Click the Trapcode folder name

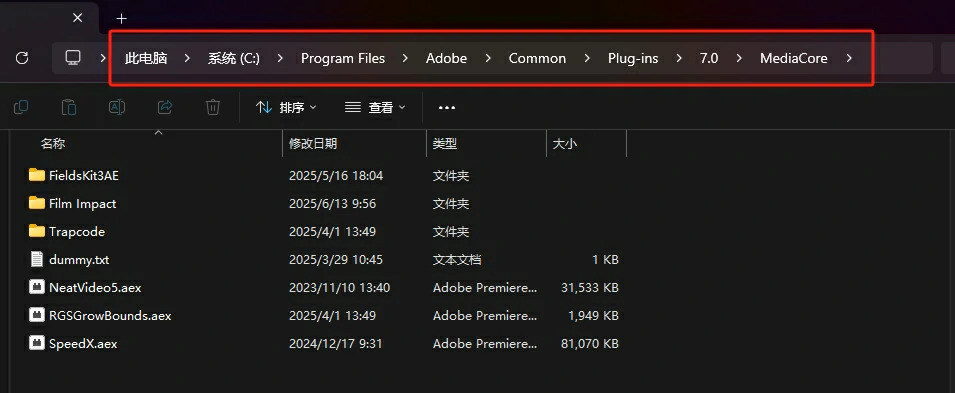coord(77,232)
